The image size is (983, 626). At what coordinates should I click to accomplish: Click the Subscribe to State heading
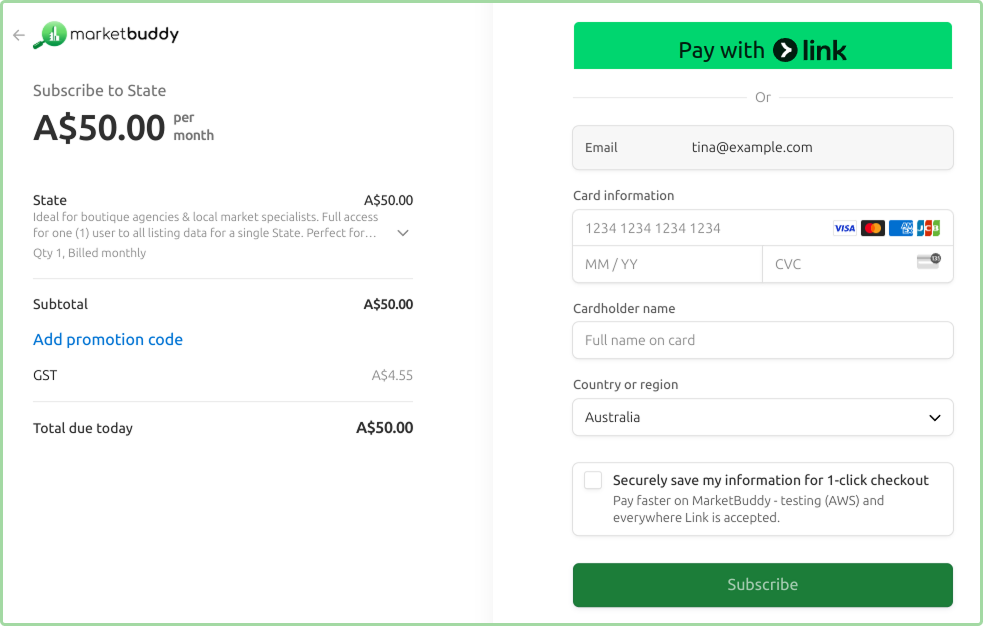(x=100, y=91)
